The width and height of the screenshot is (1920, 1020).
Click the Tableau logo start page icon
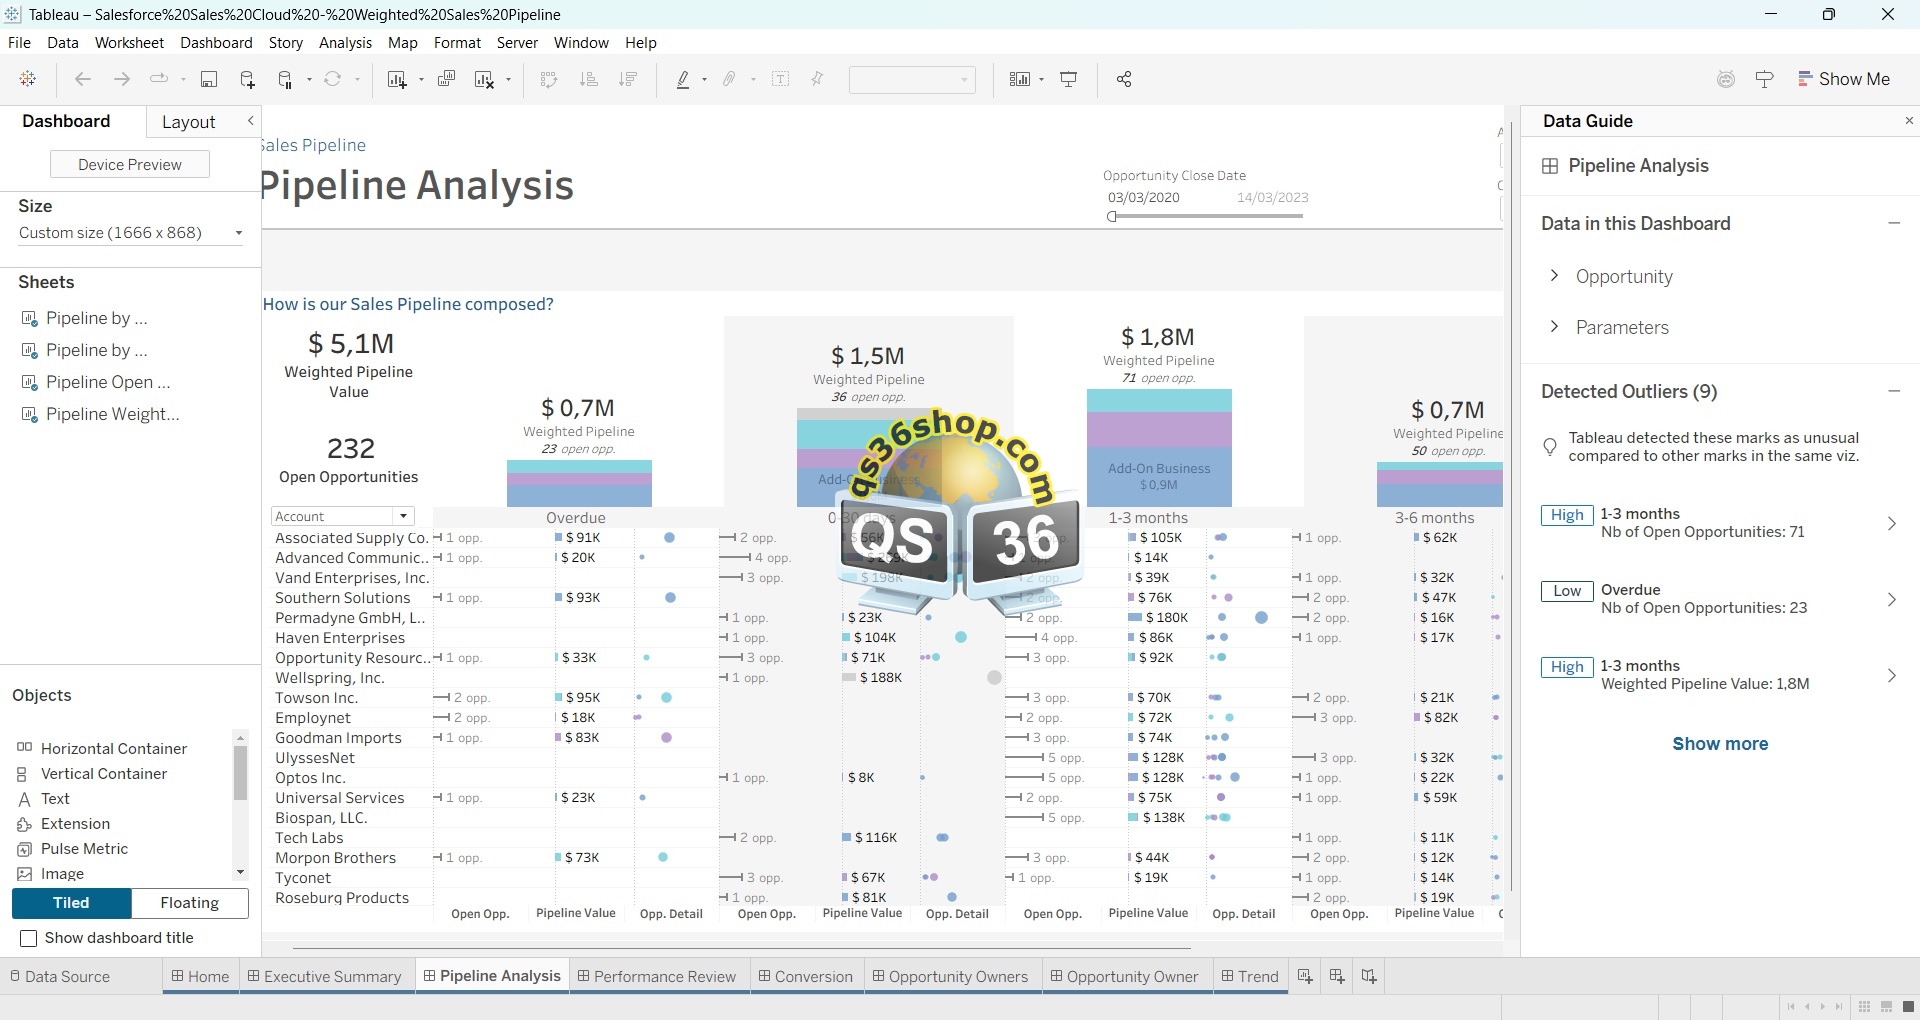click(28, 80)
